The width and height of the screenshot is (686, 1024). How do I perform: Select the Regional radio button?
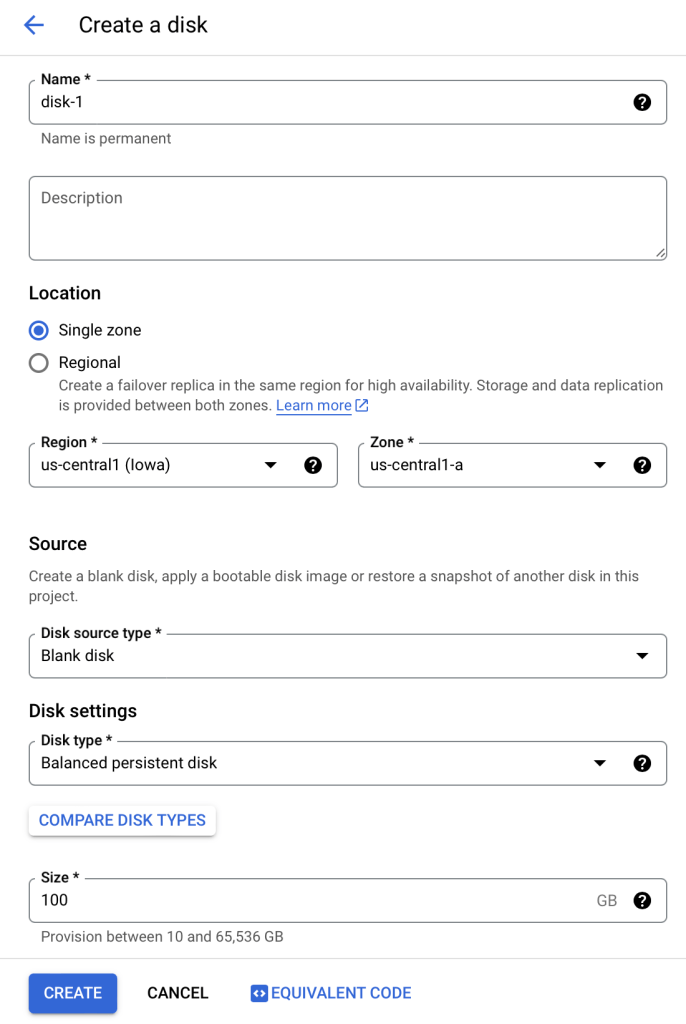click(x=39, y=363)
